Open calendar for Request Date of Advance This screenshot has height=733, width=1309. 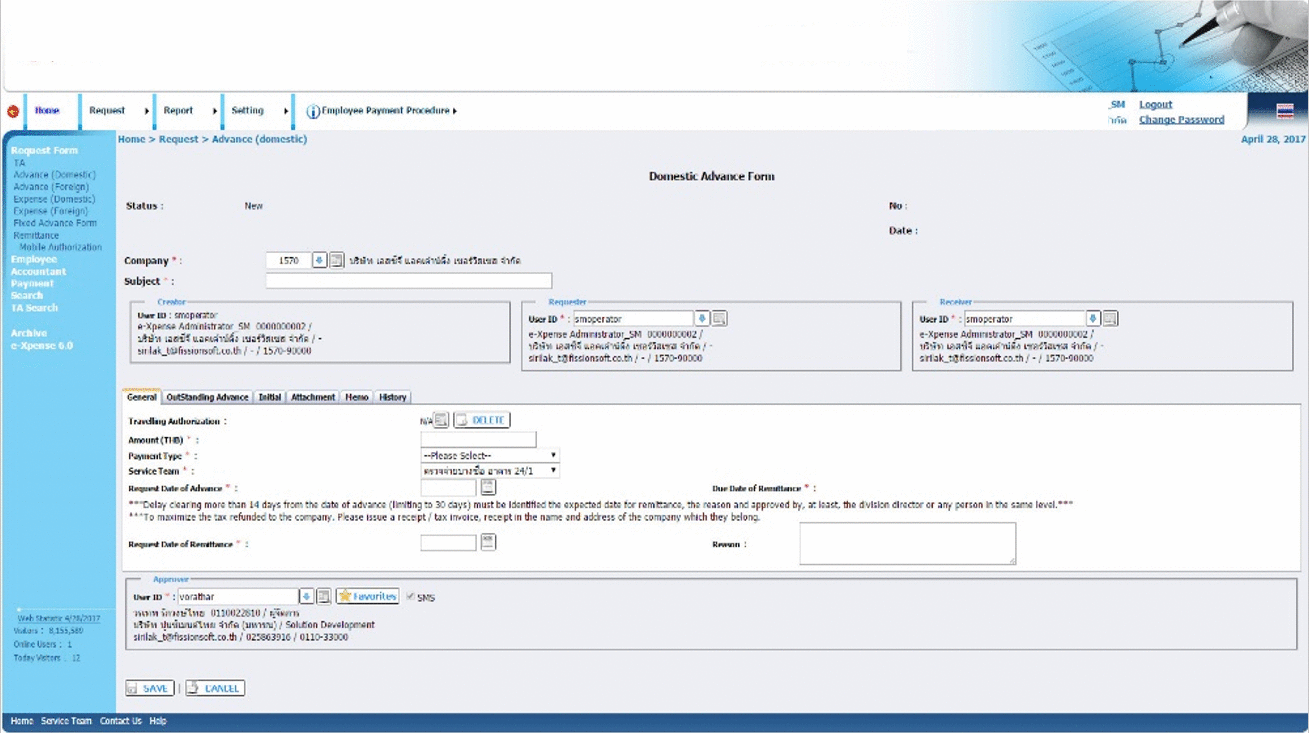point(488,488)
